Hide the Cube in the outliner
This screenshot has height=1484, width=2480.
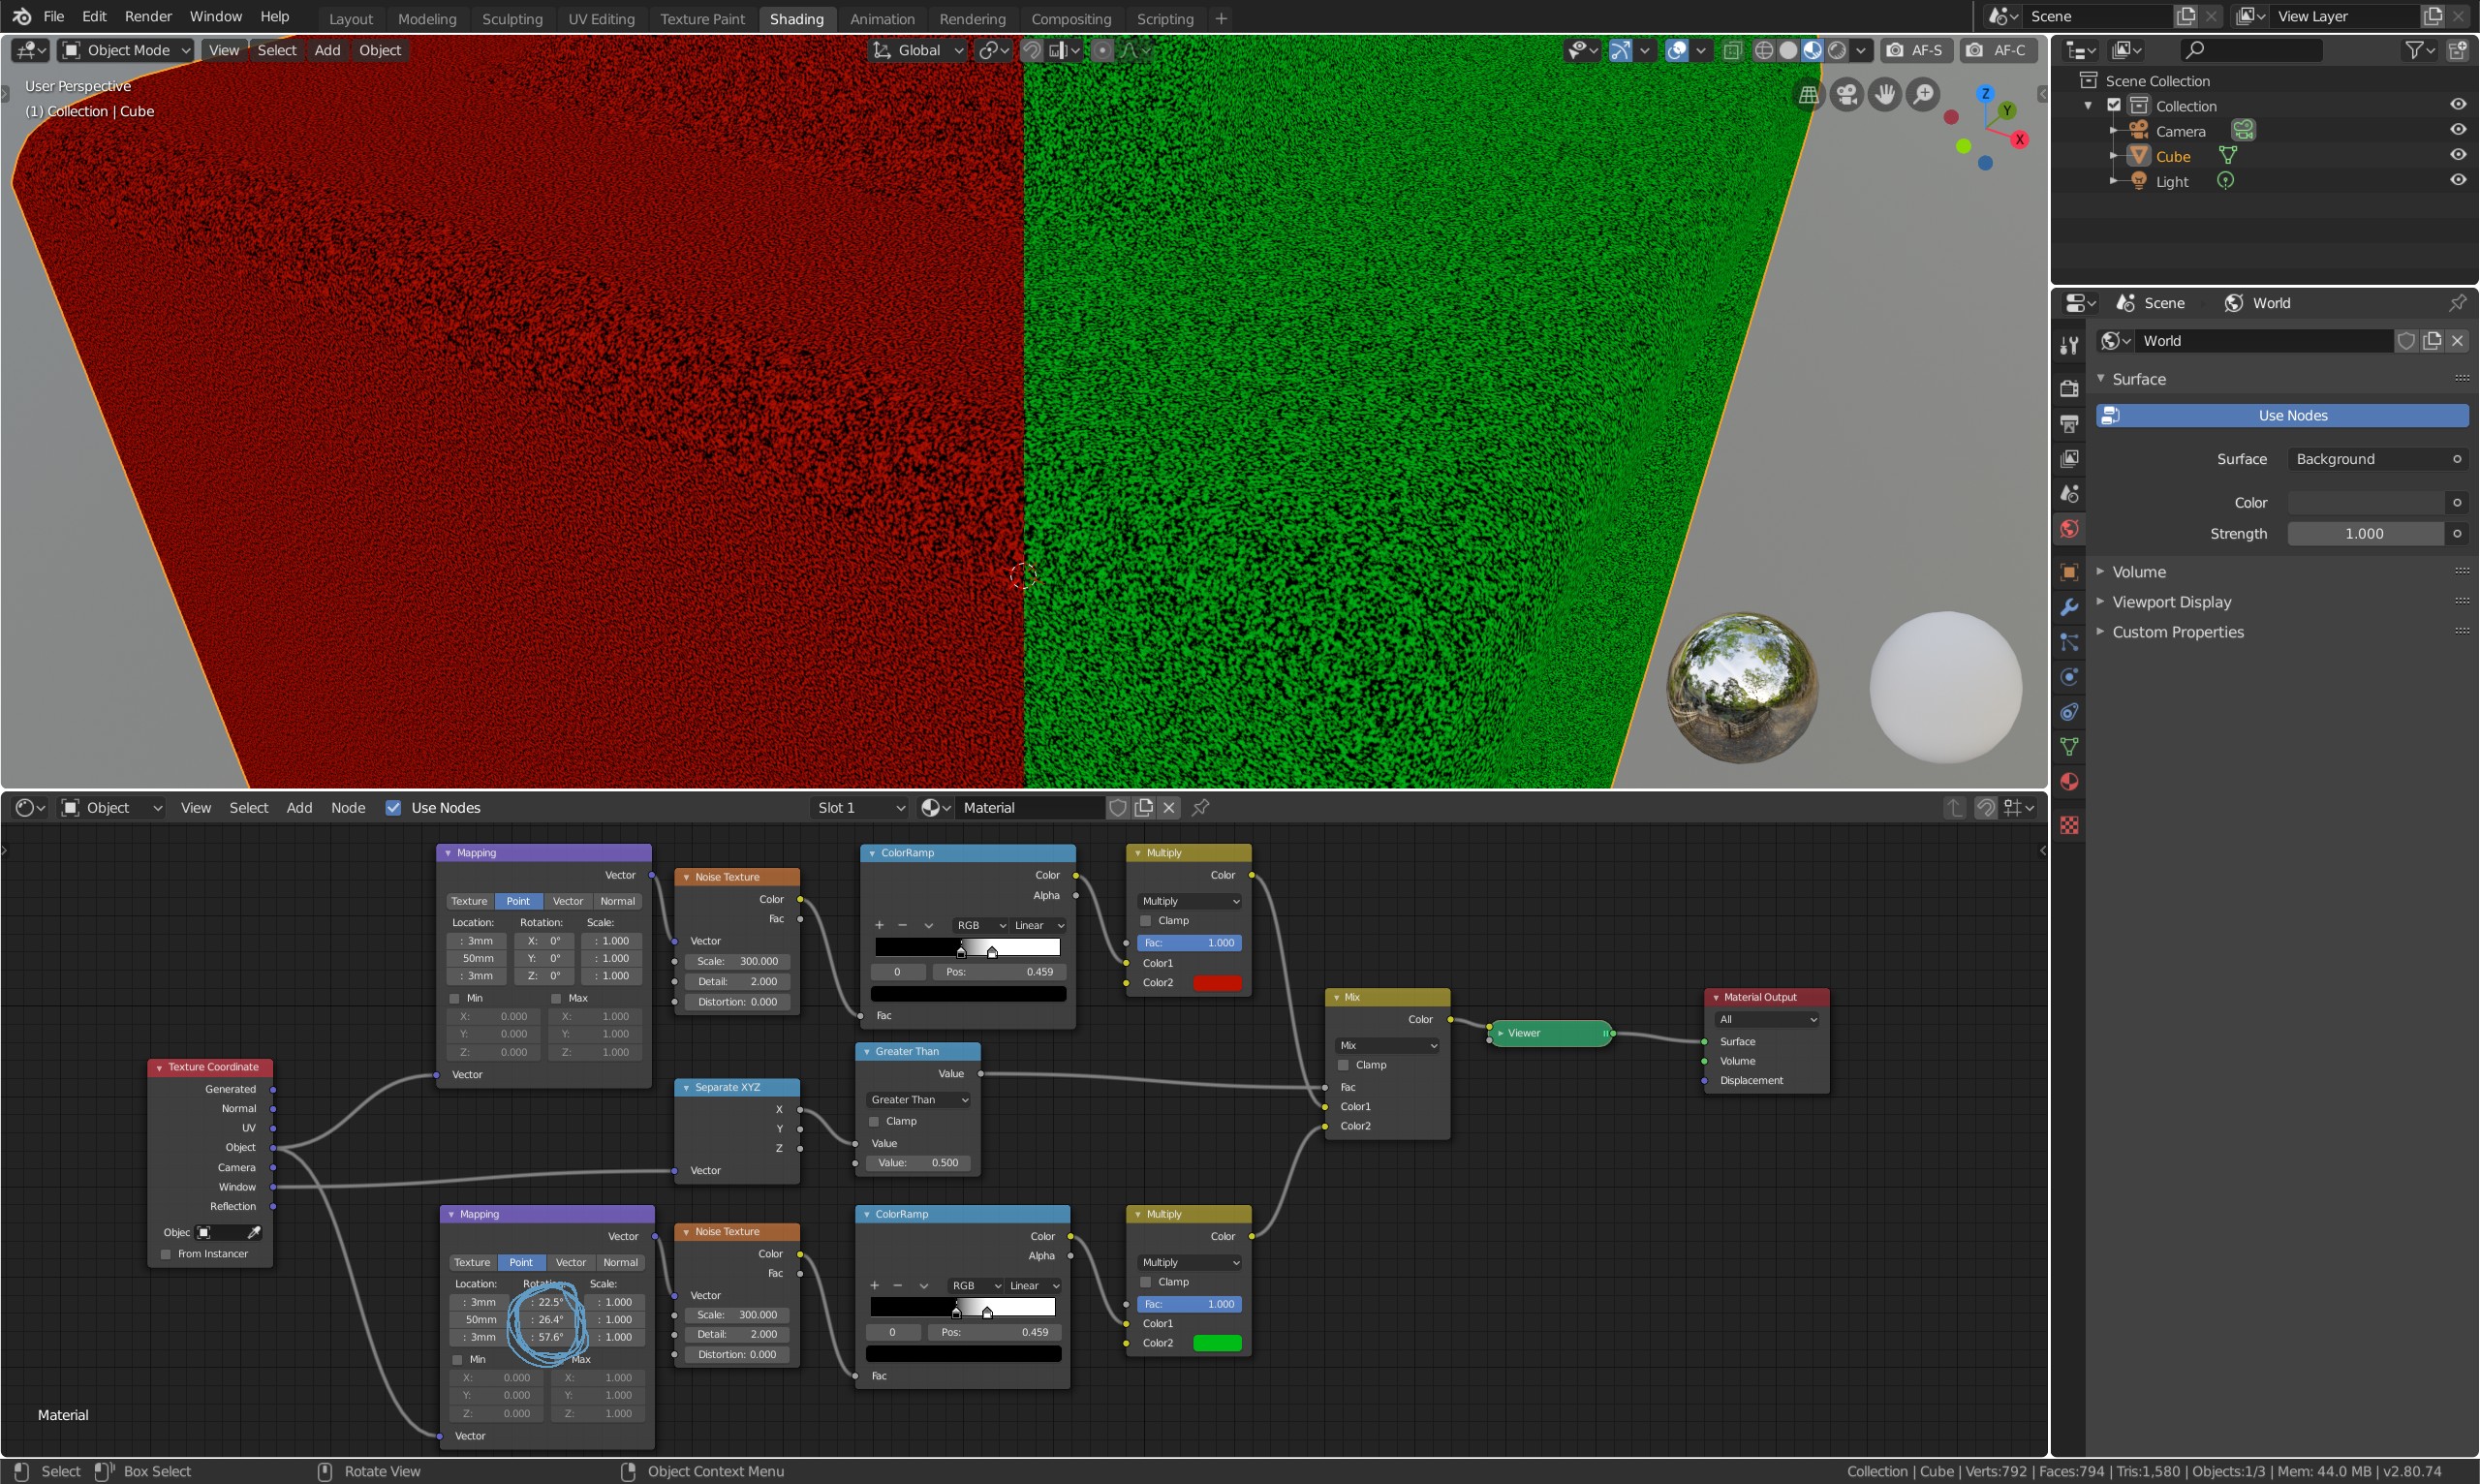click(x=2457, y=155)
